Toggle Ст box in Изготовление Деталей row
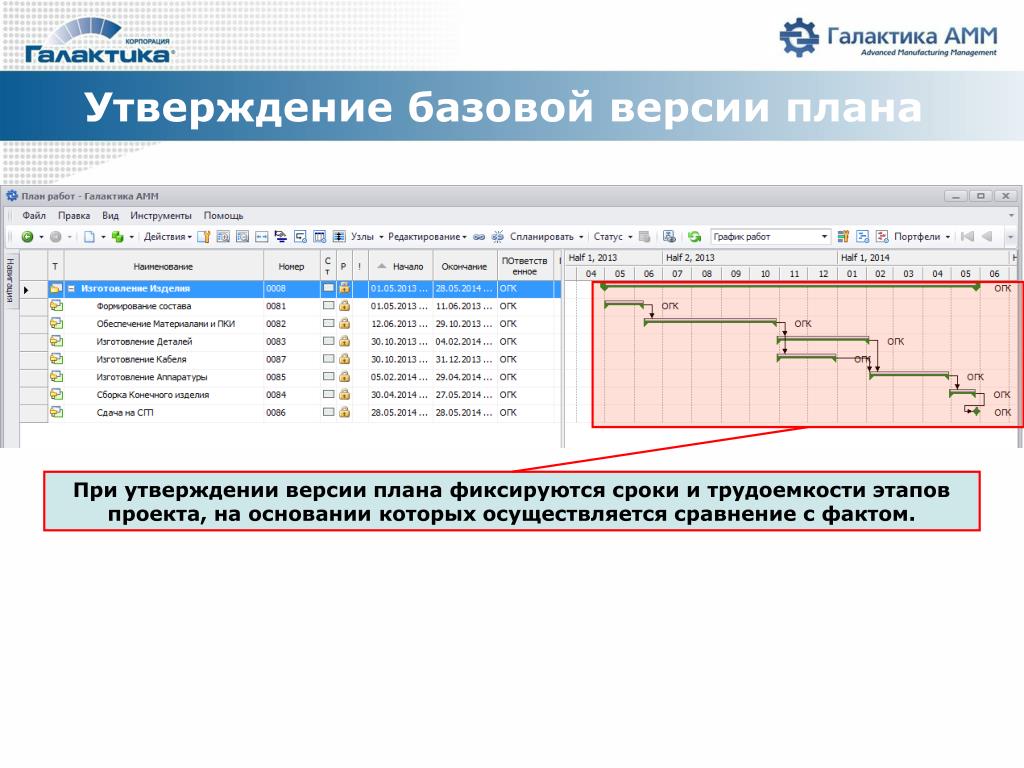The width and height of the screenshot is (1024, 768). click(x=328, y=341)
